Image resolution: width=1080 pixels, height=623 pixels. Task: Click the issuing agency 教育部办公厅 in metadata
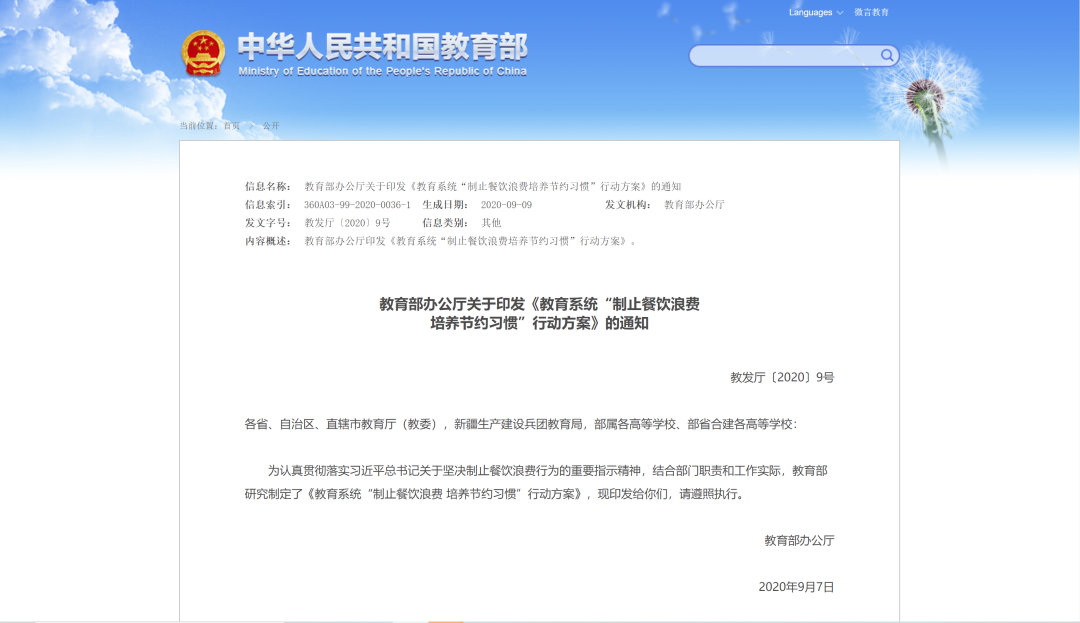point(694,204)
